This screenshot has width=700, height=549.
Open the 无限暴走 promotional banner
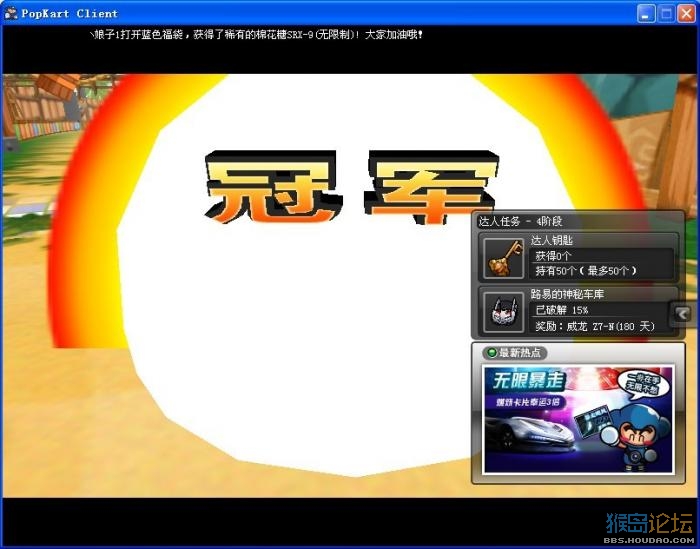point(578,419)
